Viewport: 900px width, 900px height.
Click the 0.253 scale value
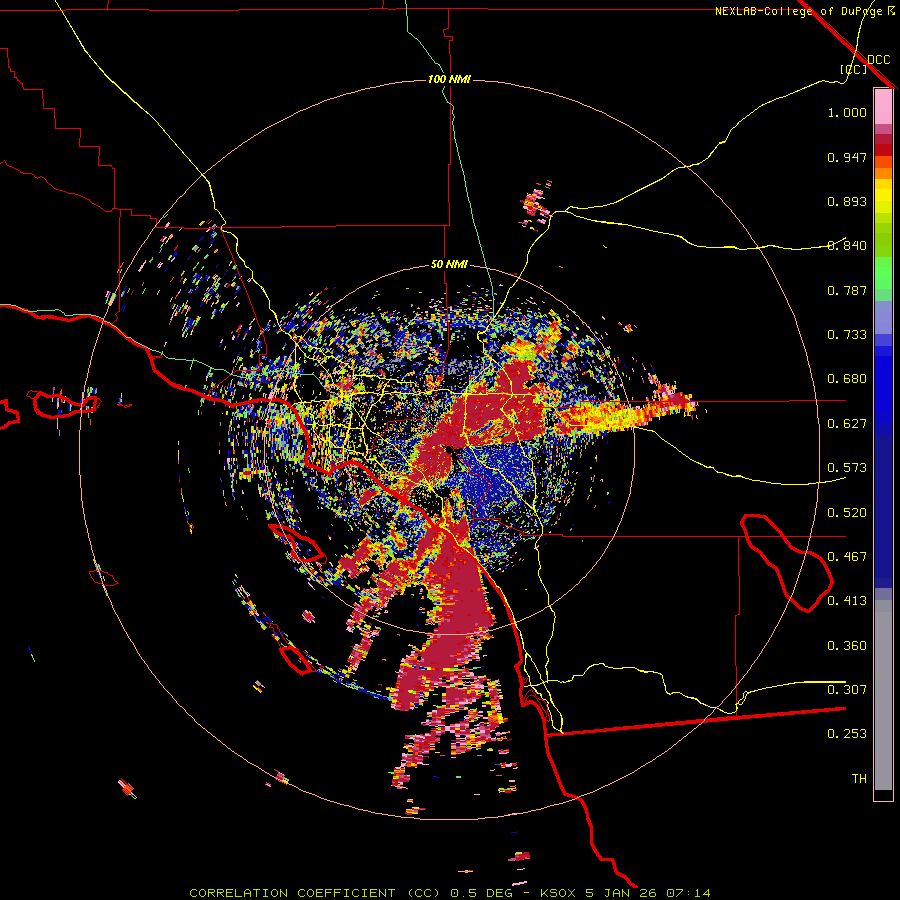(x=847, y=734)
